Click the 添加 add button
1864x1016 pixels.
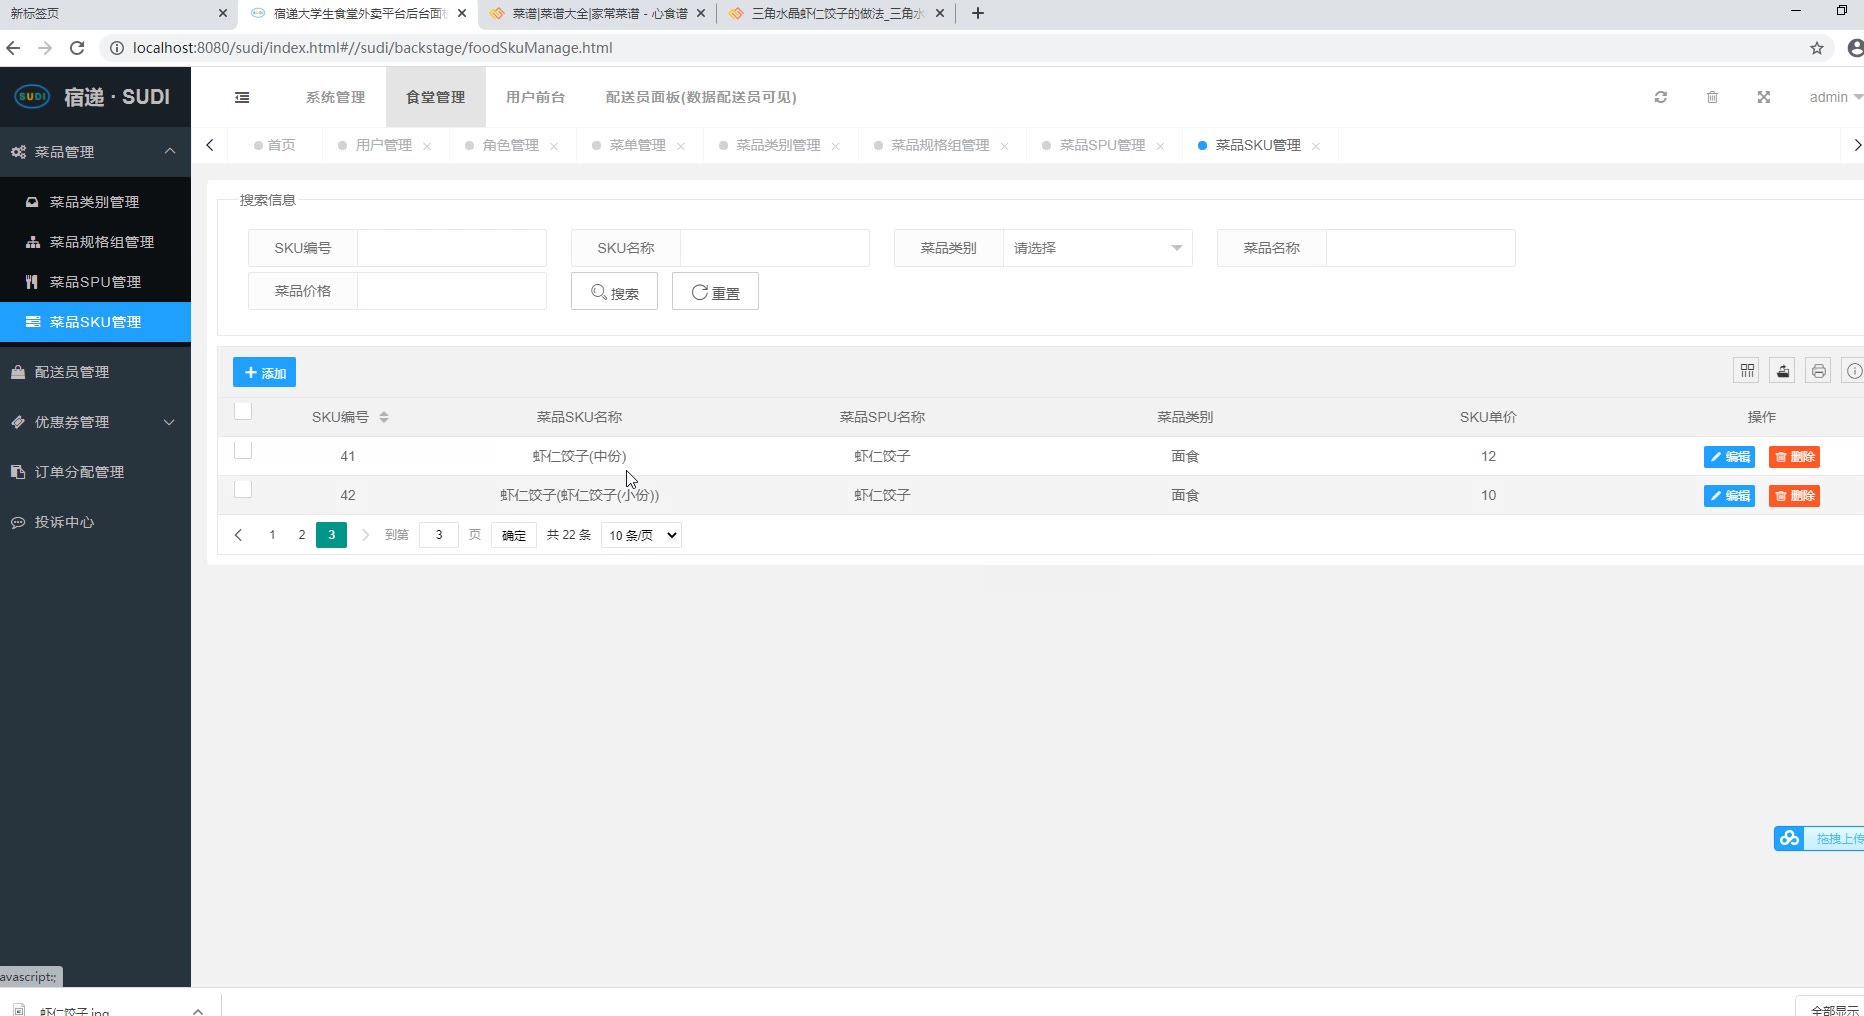click(x=264, y=372)
